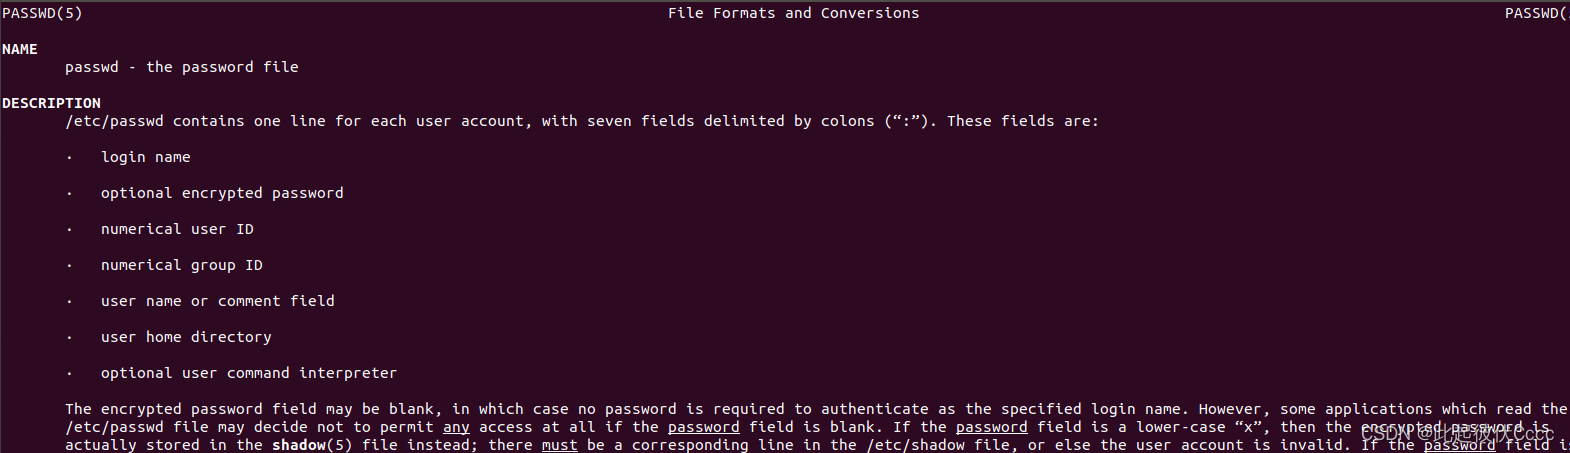
Task: Click the DESCRIPTION section heading
Action: click(51, 103)
